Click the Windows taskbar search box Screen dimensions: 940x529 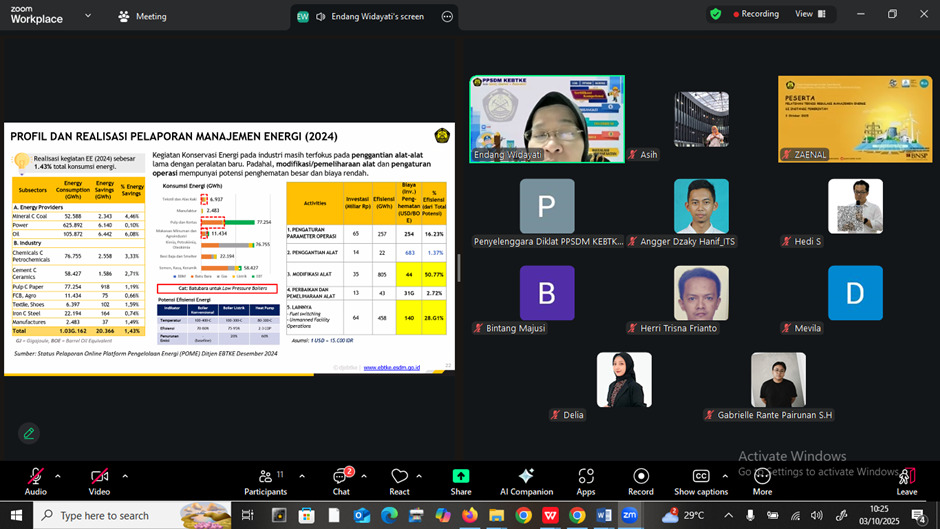120,515
